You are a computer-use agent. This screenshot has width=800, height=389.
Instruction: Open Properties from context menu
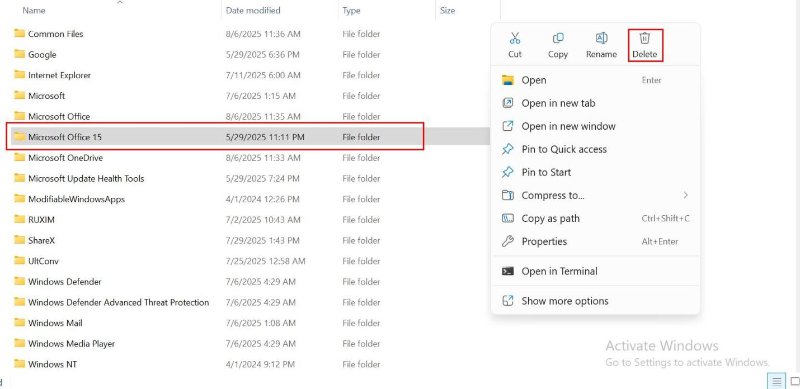[x=595, y=241]
